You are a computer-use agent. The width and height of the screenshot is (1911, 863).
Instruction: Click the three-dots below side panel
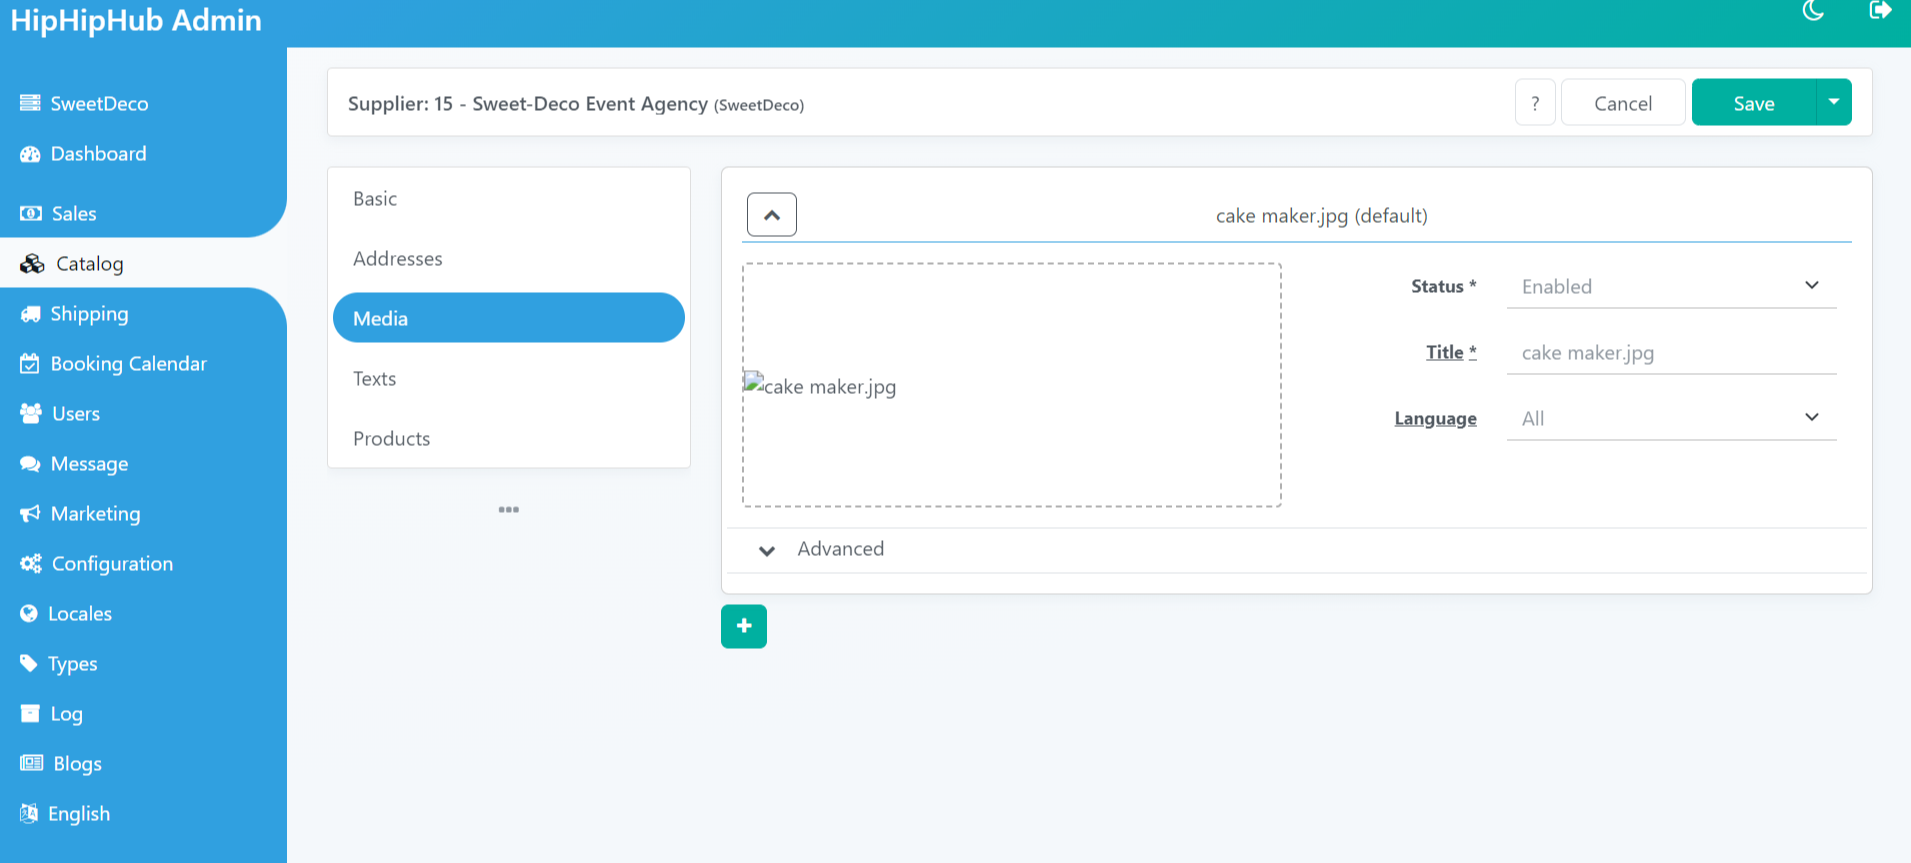click(508, 509)
